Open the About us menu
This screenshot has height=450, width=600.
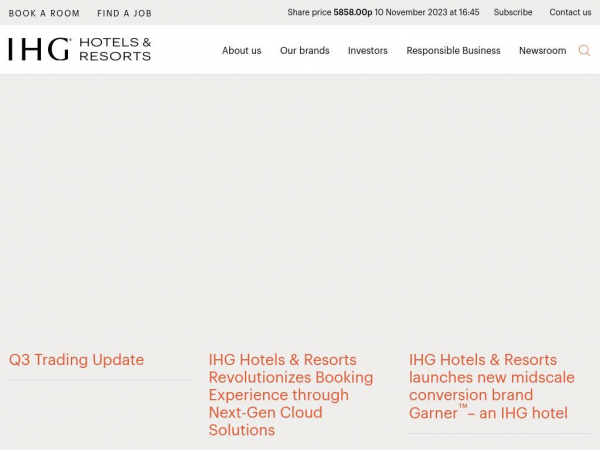pyautogui.click(x=241, y=51)
